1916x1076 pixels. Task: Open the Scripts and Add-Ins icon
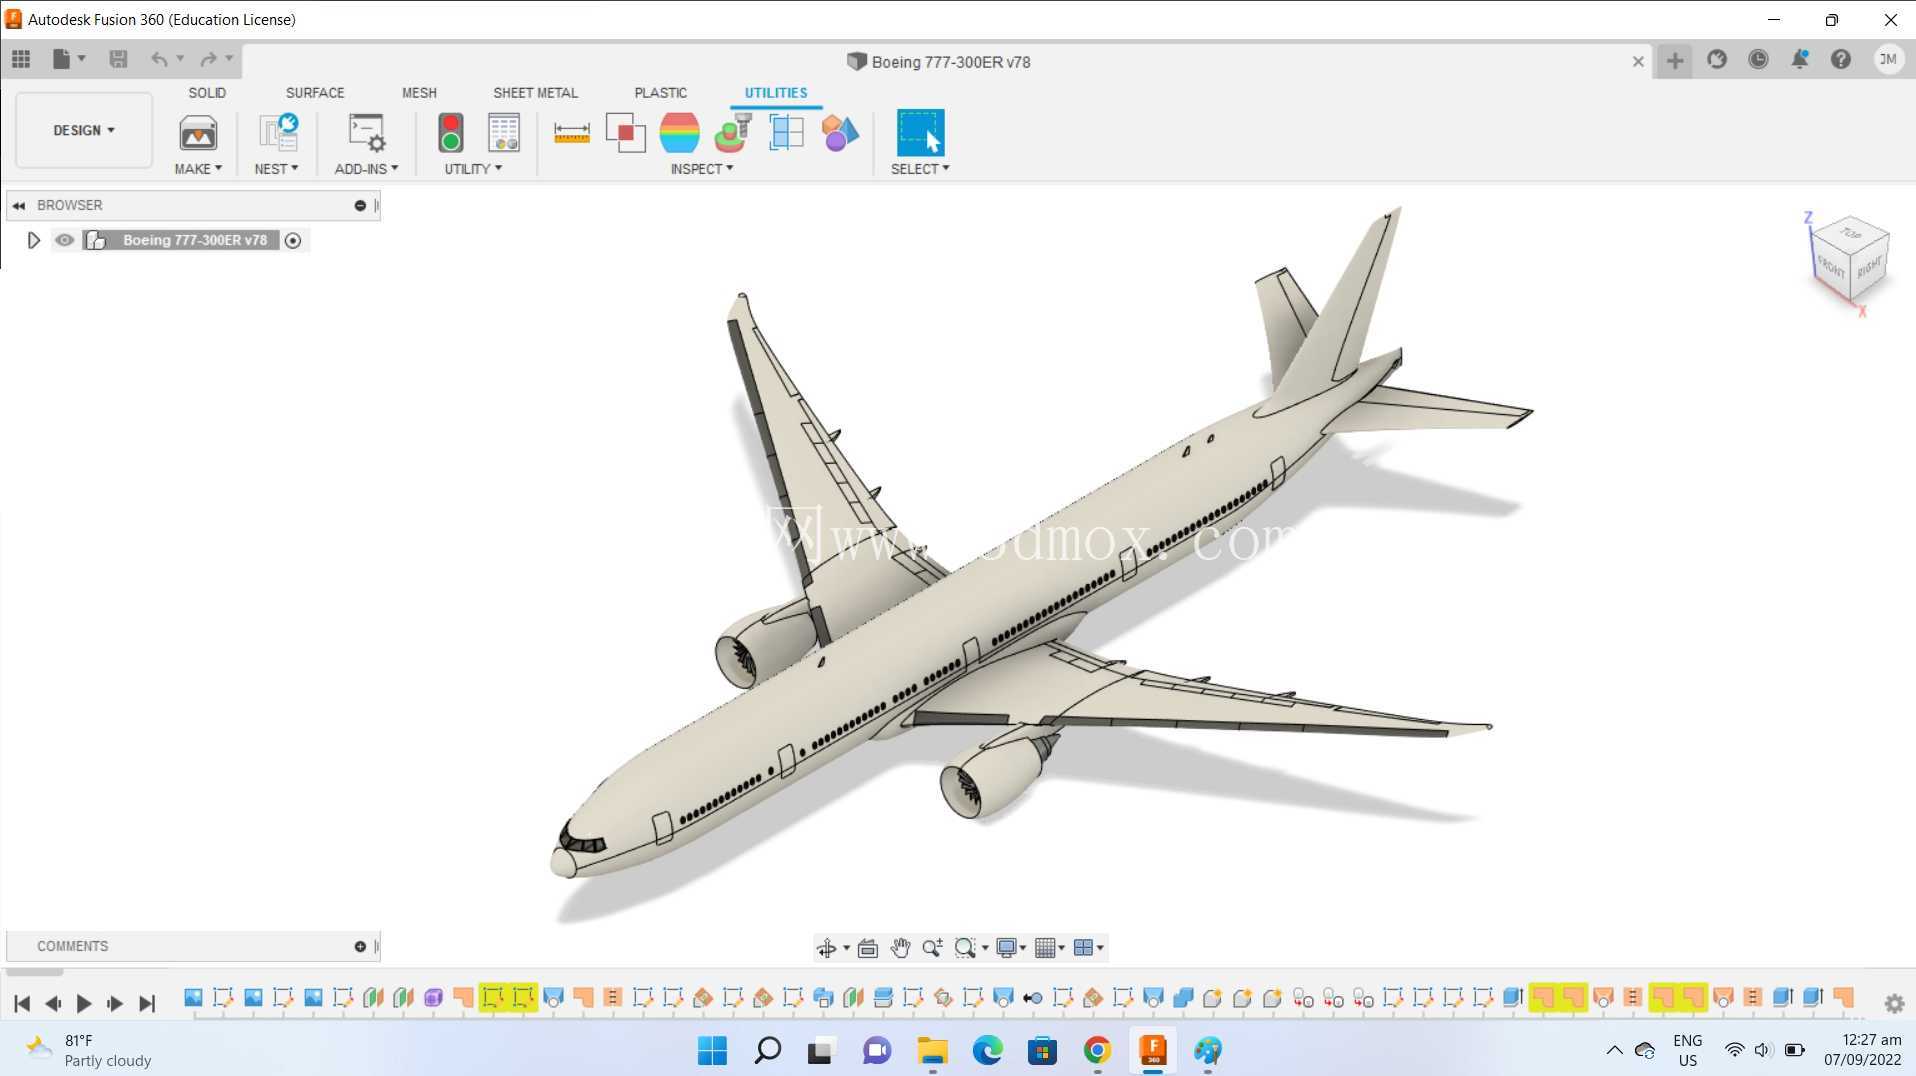(366, 132)
